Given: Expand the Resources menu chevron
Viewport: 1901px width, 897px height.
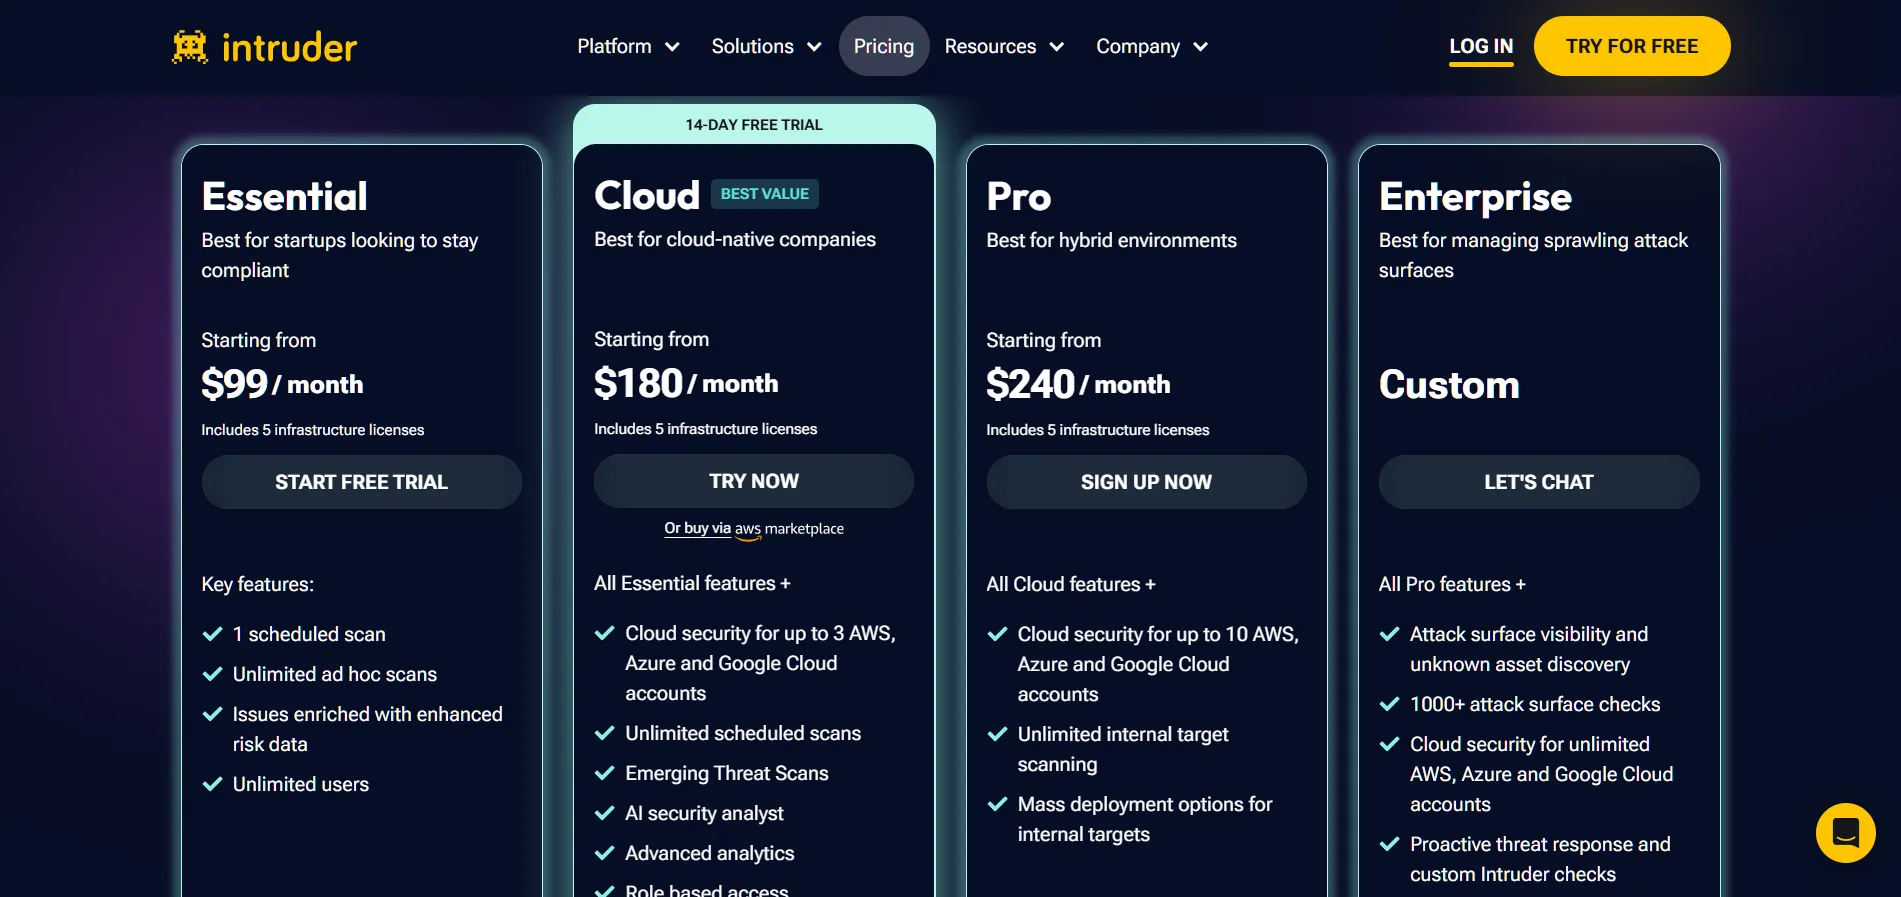Looking at the screenshot, I should point(1056,47).
